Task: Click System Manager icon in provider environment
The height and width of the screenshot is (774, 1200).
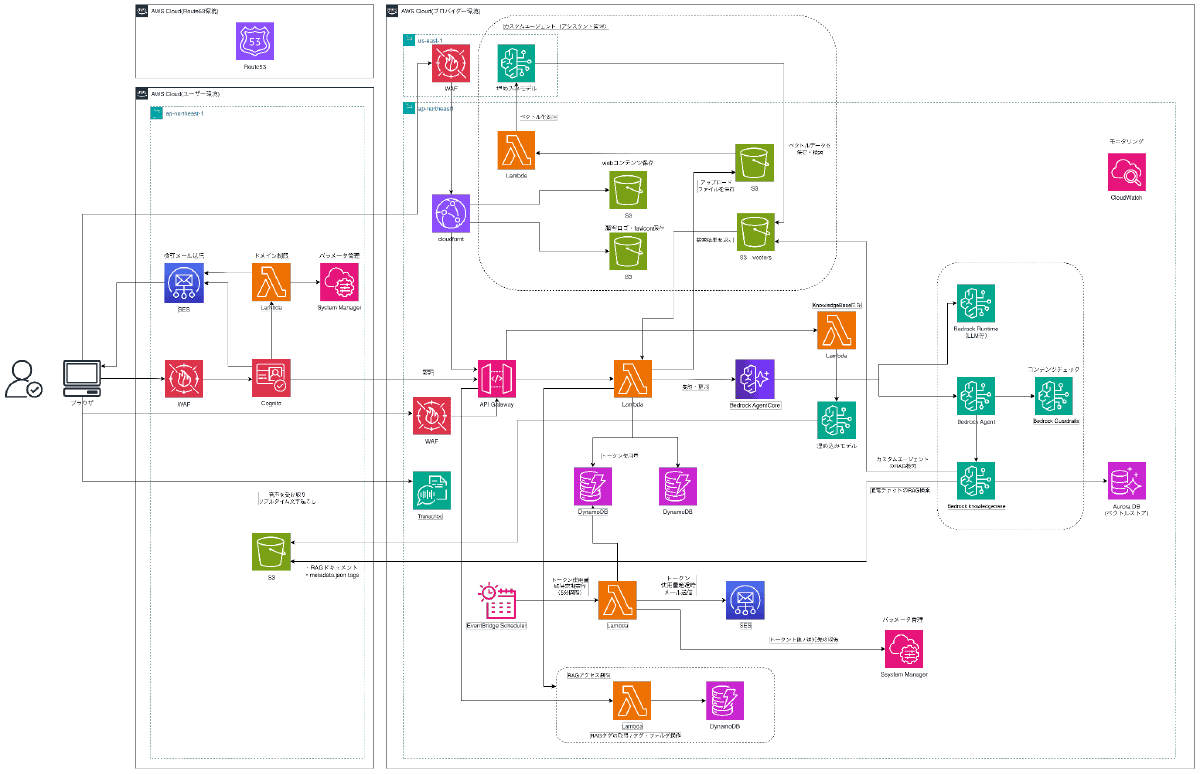Action: pyautogui.click(x=904, y=649)
